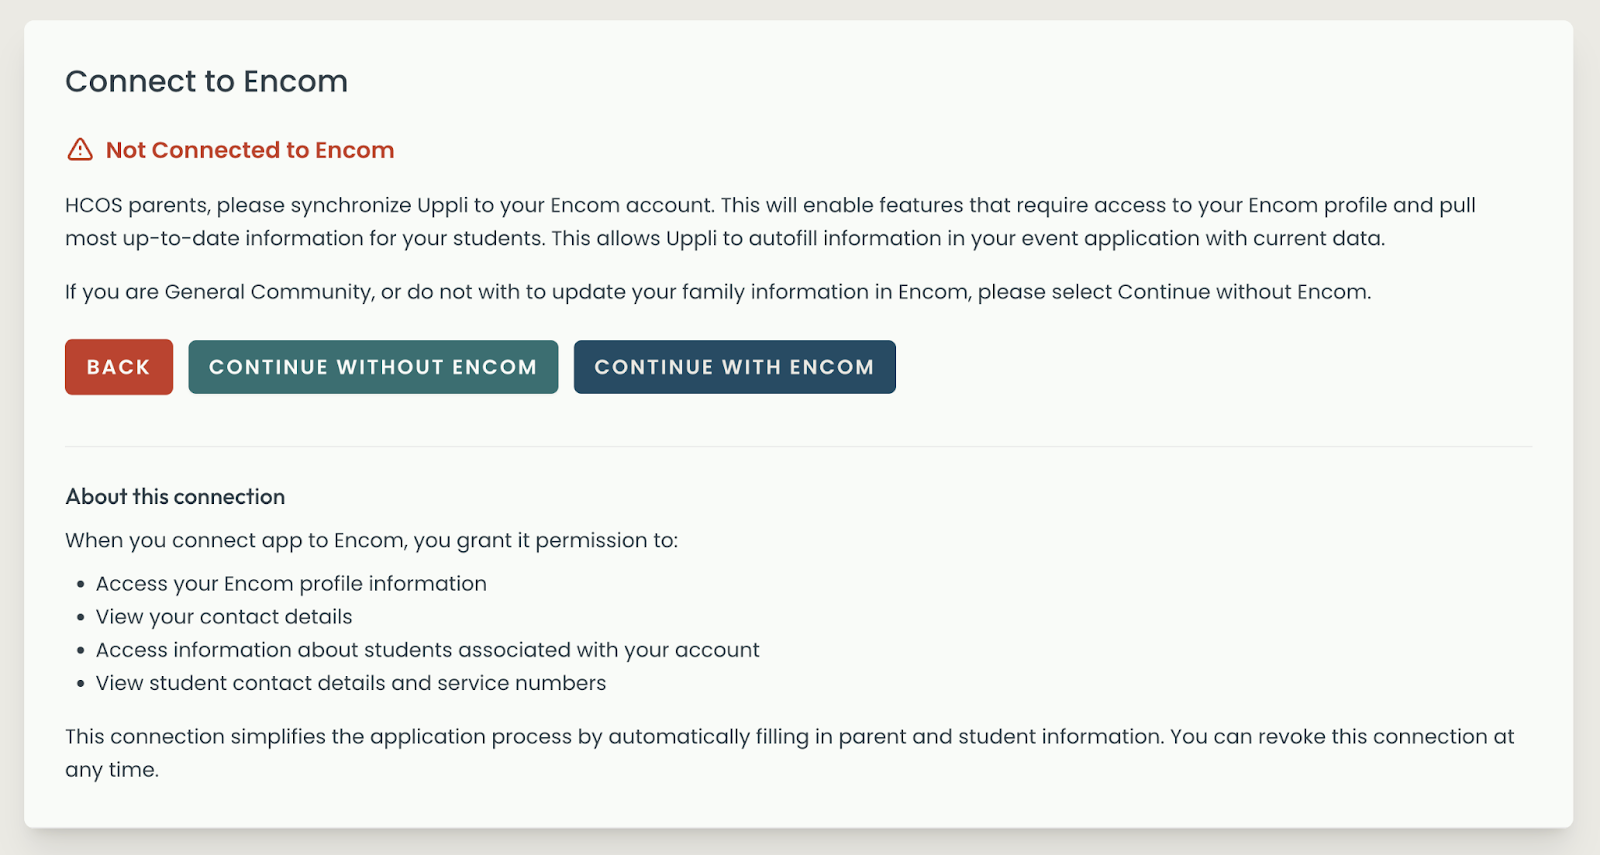Click the "If you are General Community" sentence
The image size is (1600, 855).
point(718,292)
